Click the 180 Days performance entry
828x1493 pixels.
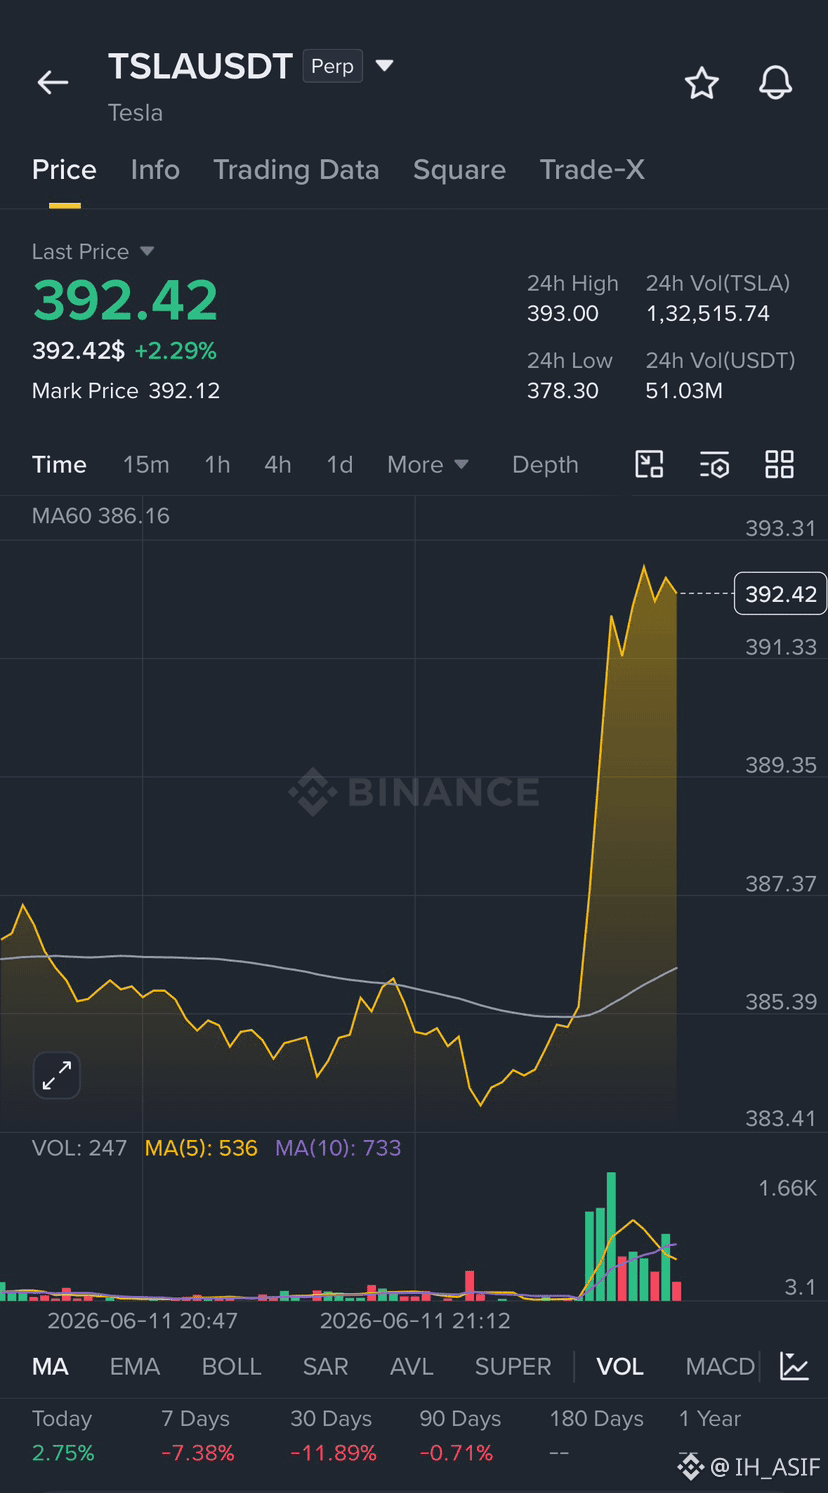(x=596, y=1436)
